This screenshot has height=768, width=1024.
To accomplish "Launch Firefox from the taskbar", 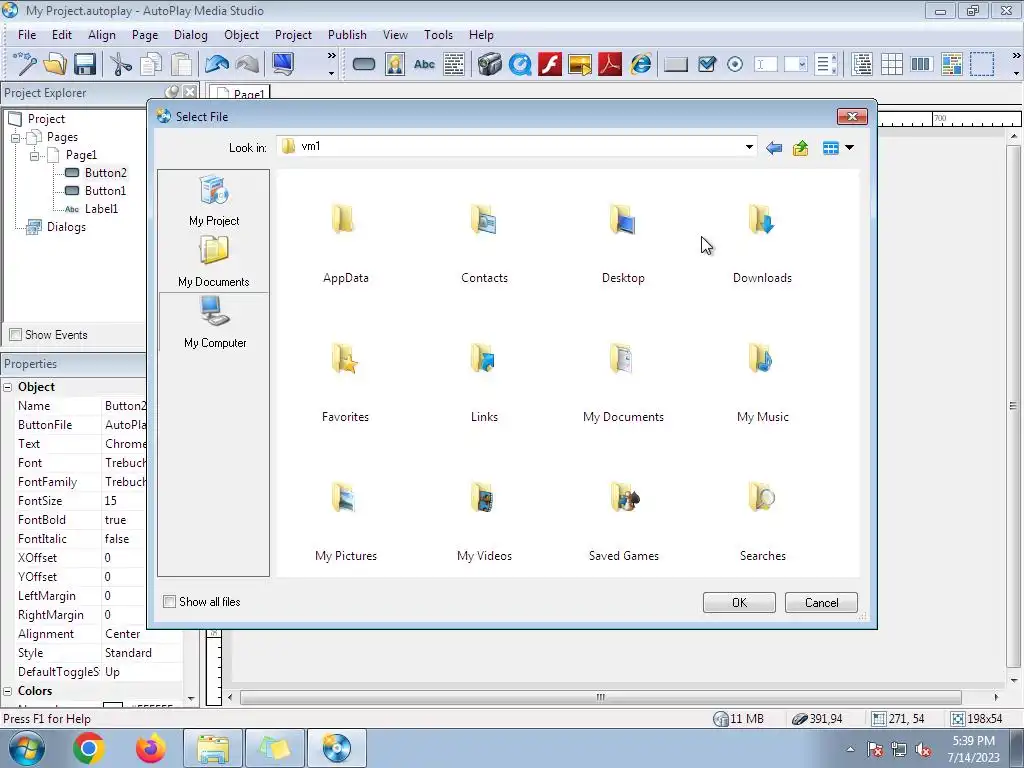I will (151, 748).
